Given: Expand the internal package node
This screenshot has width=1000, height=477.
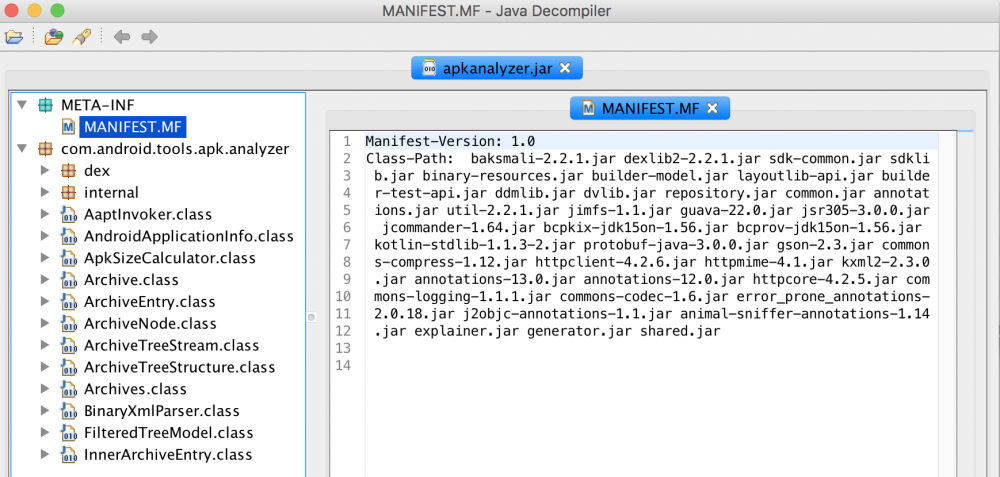Looking at the screenshot, I should (x=45, y=192).
